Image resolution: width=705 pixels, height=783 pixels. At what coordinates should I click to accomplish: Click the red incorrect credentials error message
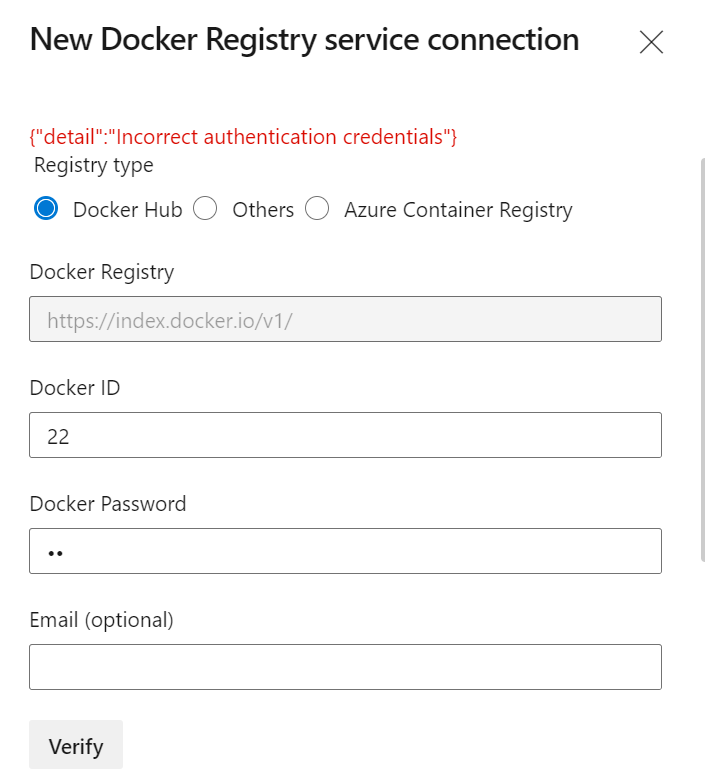click(243, 137)
